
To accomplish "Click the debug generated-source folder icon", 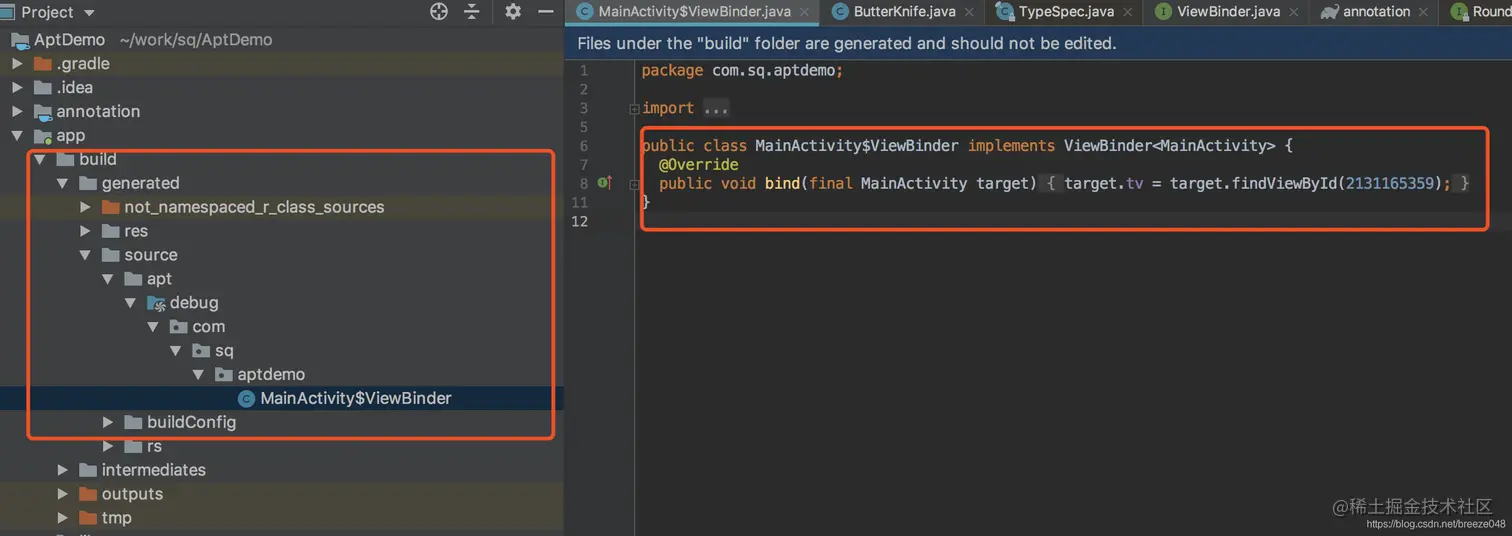I will 156,303.
